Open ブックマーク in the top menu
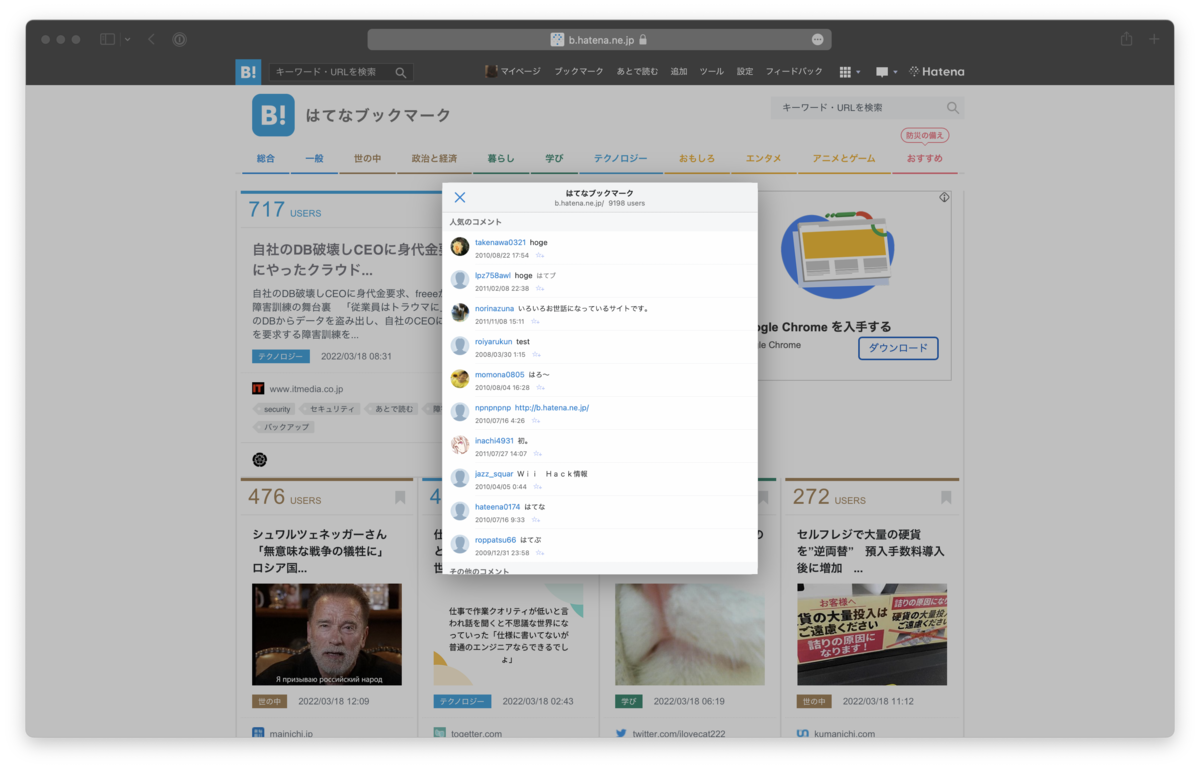 click(579, 72)
